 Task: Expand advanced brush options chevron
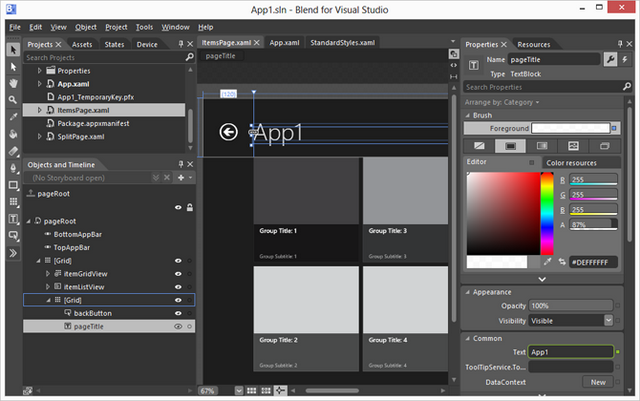[x=542, y=279]
